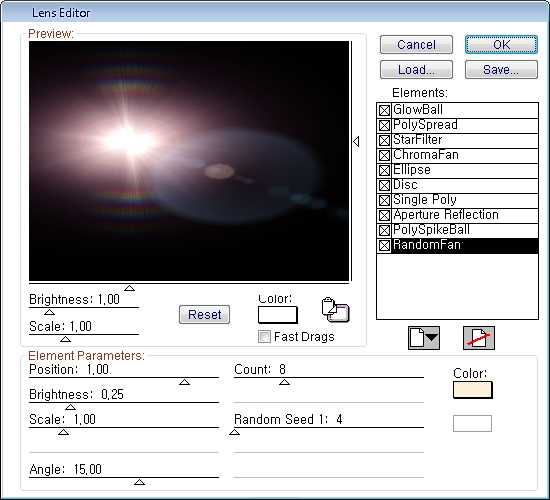Viewport: 550px width, 500px height.
Task: Enable the Fast Drags checkbox
Action: 264,336
